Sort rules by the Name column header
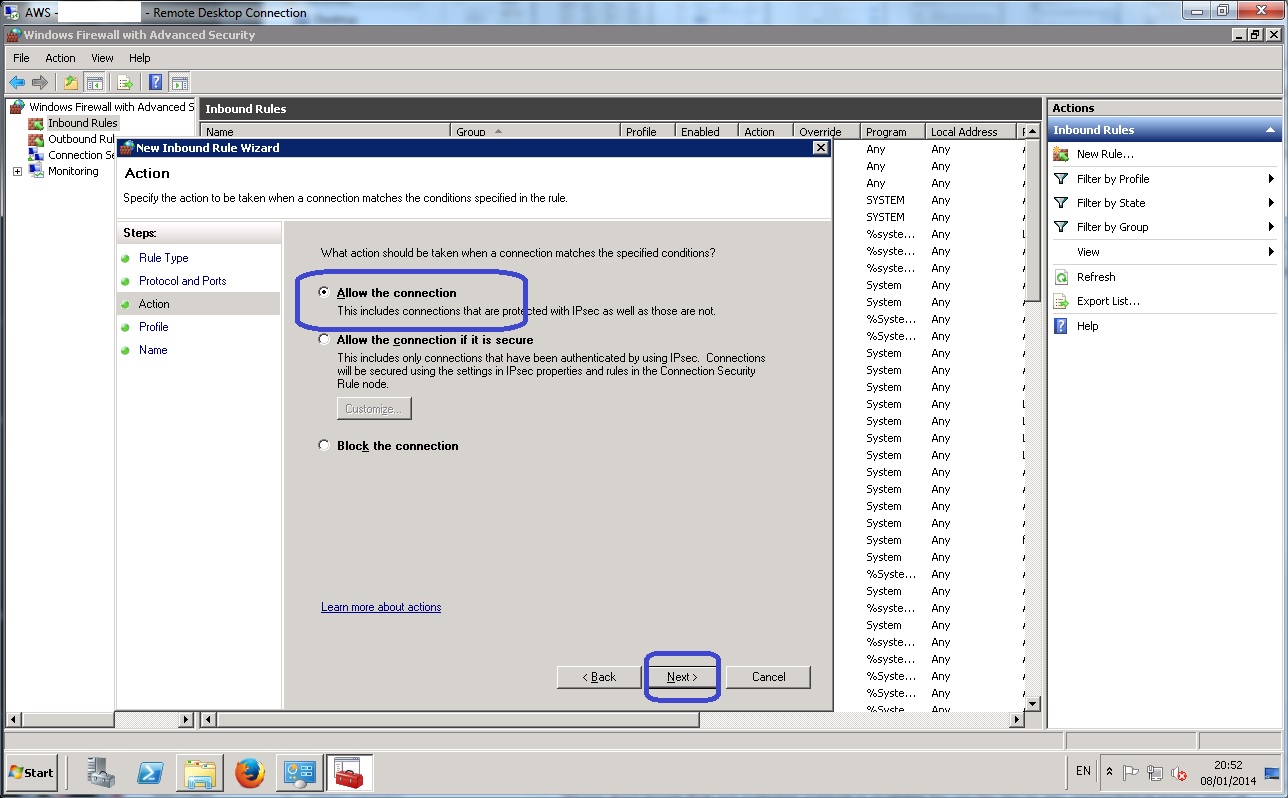 326,132
